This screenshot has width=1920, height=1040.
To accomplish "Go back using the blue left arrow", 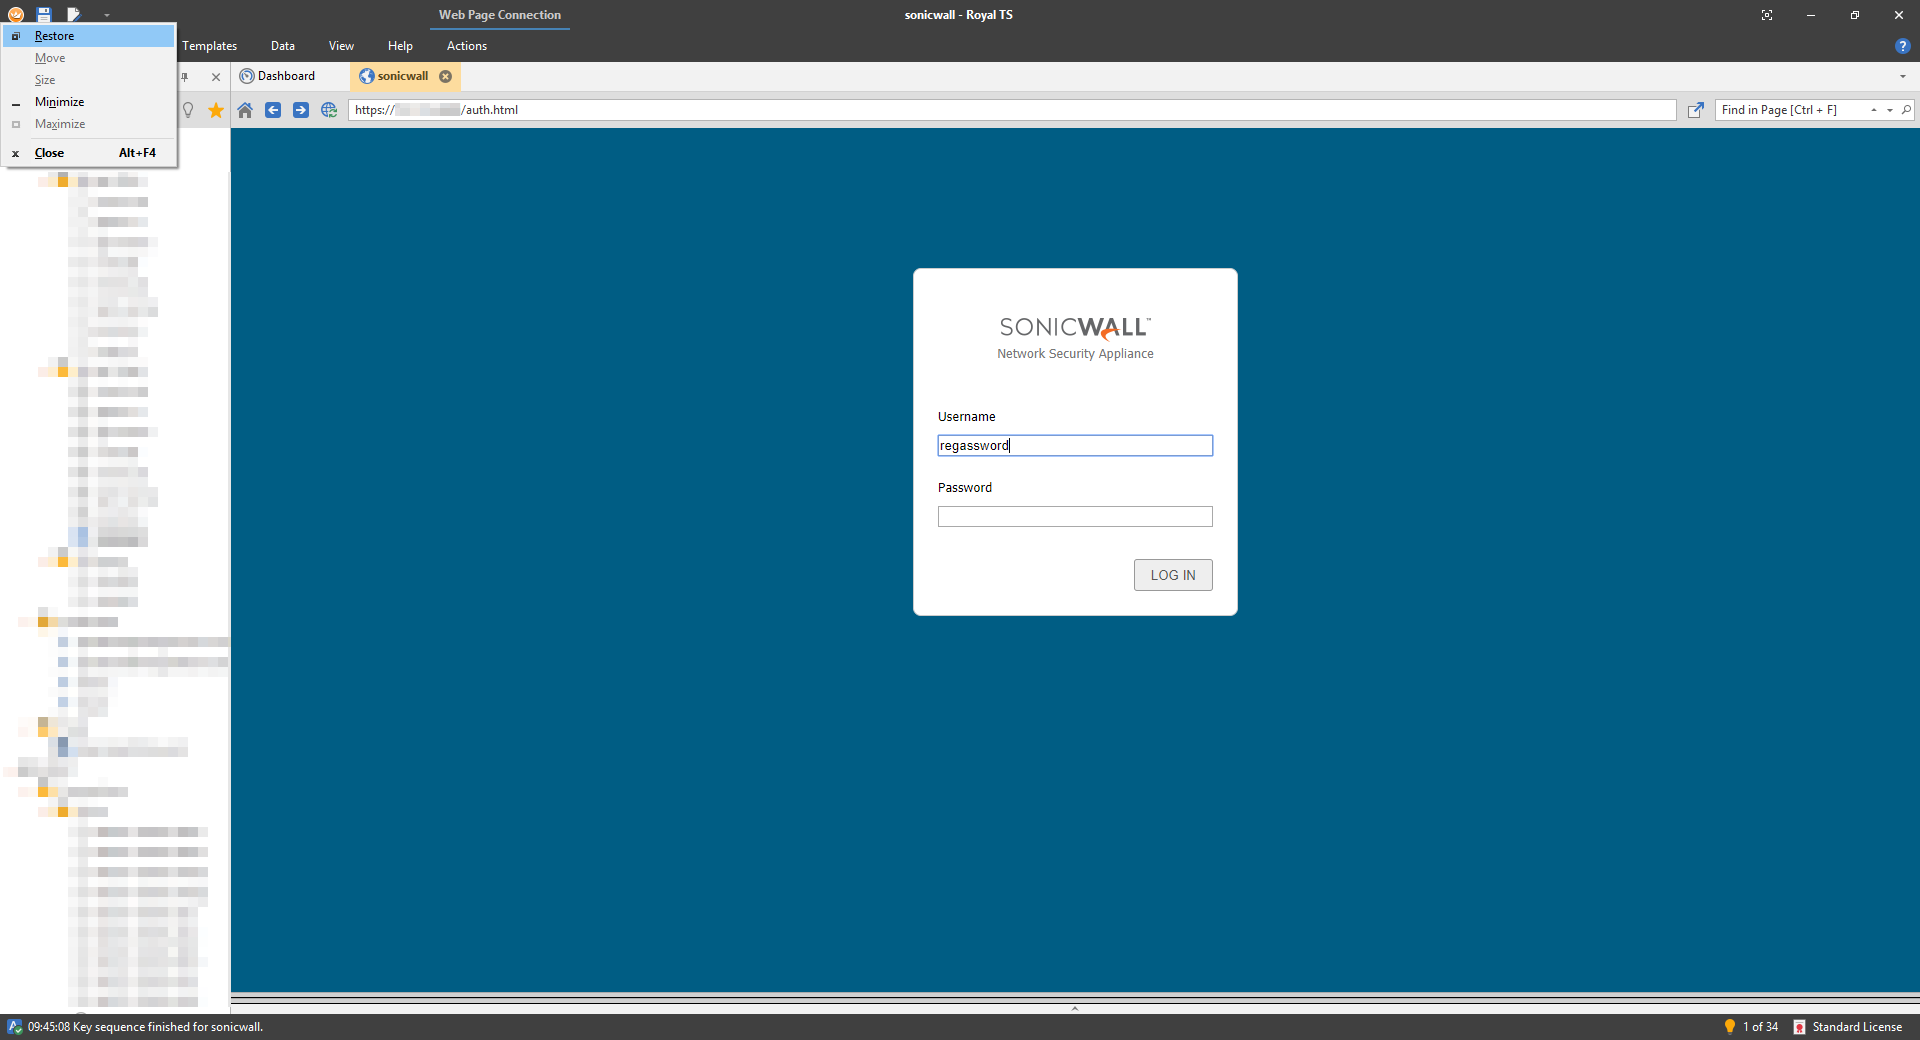I will 273,110.
